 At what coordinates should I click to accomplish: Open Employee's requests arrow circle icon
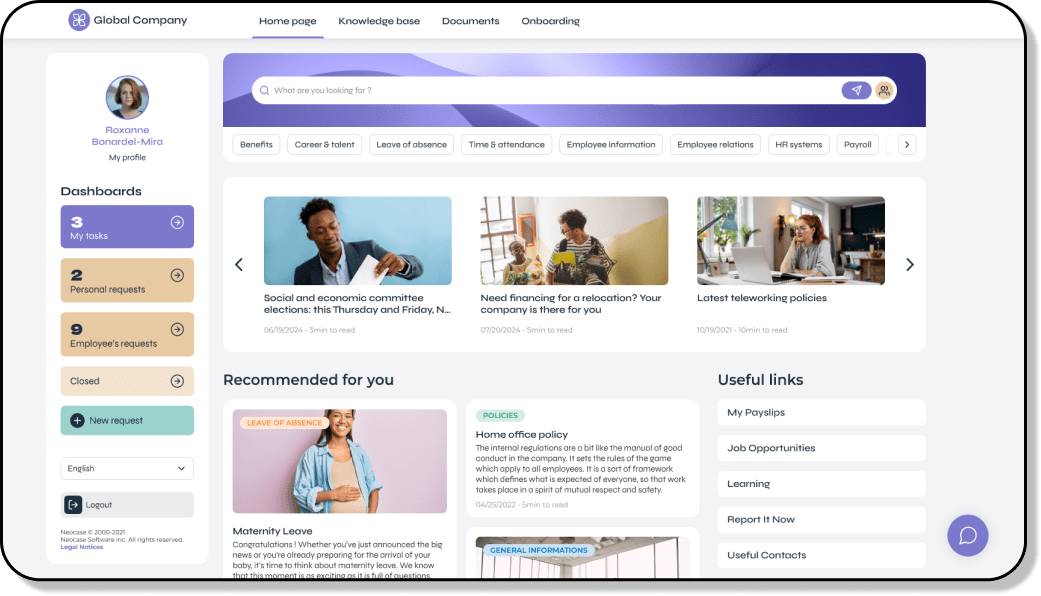pos(177,329)
